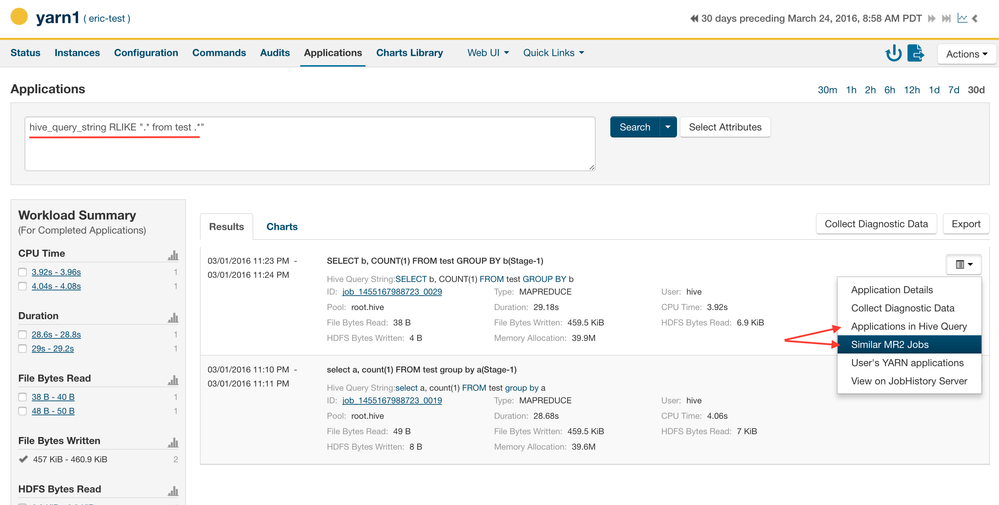Go to the Audits tab

pos(275,53)
